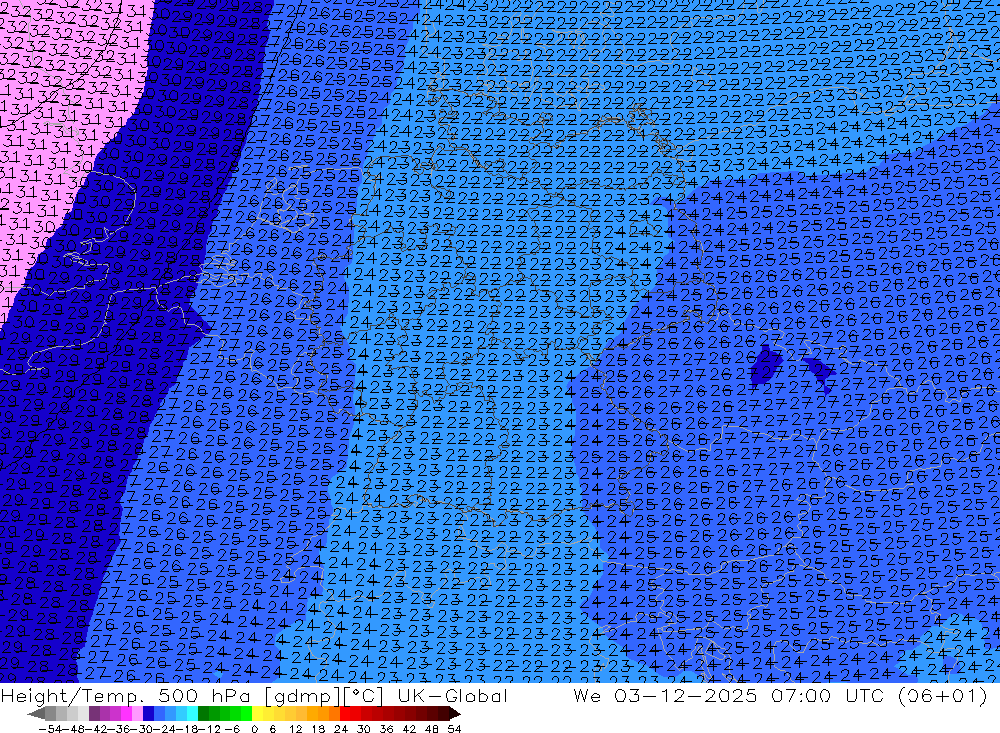This screenshot has height=733, width=1000.
Task: Click the 12 label under the color scale
Action: [295, 729]
